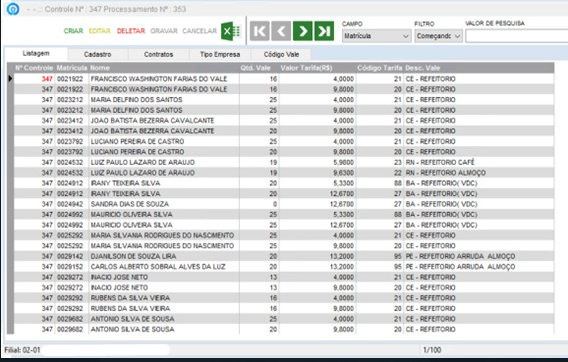The width and height of the screenshot is (568, 362).
Task: Click the 5,9800 tariff value
Action: (x=343, y=162)
